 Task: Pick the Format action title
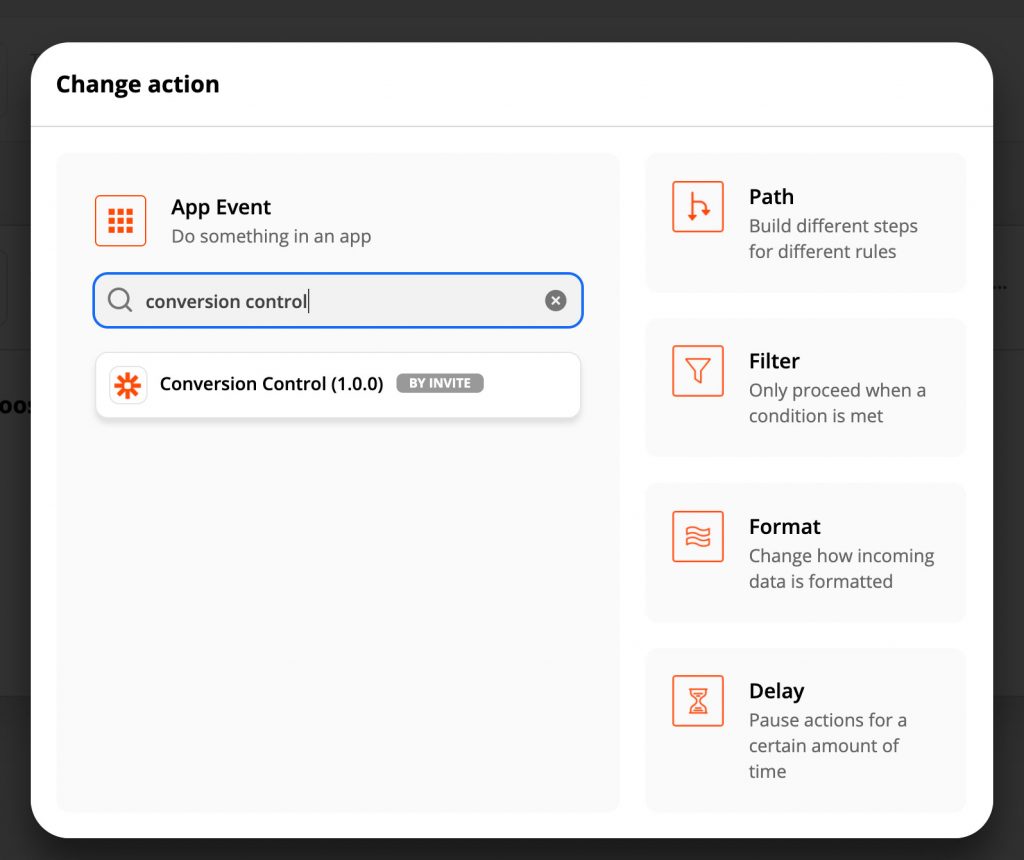coord(784,527)
